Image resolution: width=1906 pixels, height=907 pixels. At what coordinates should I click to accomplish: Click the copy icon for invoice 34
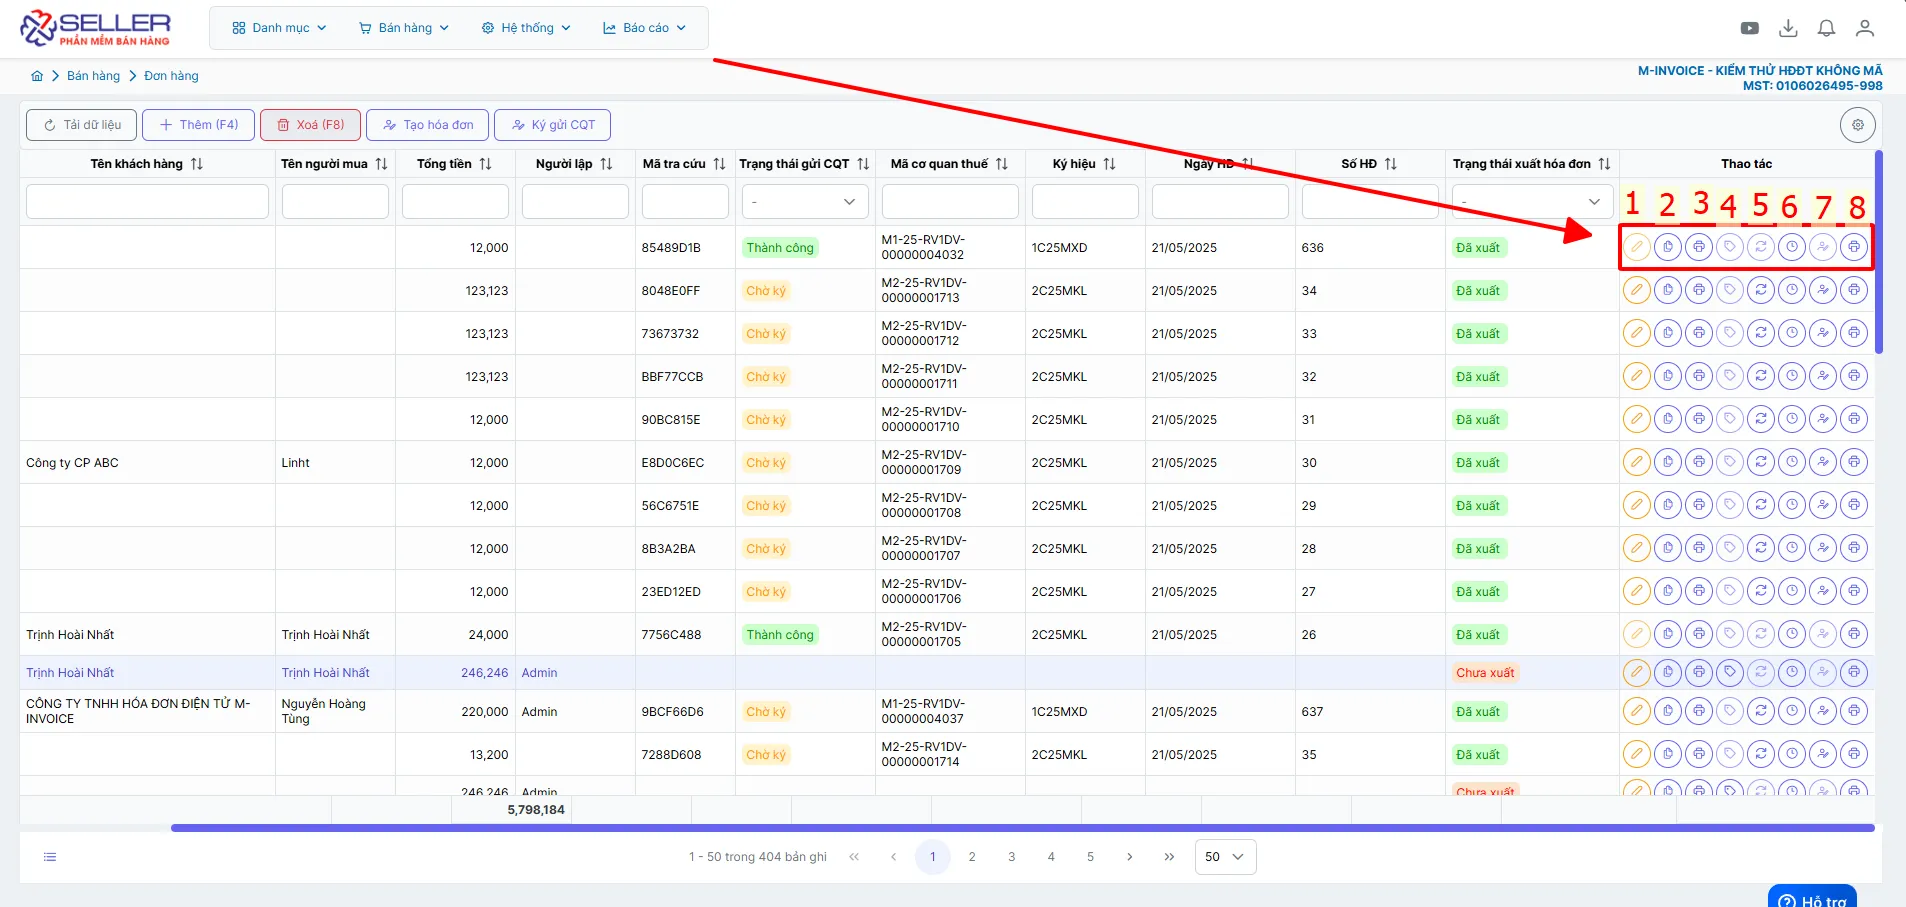tap(1667, 290)
